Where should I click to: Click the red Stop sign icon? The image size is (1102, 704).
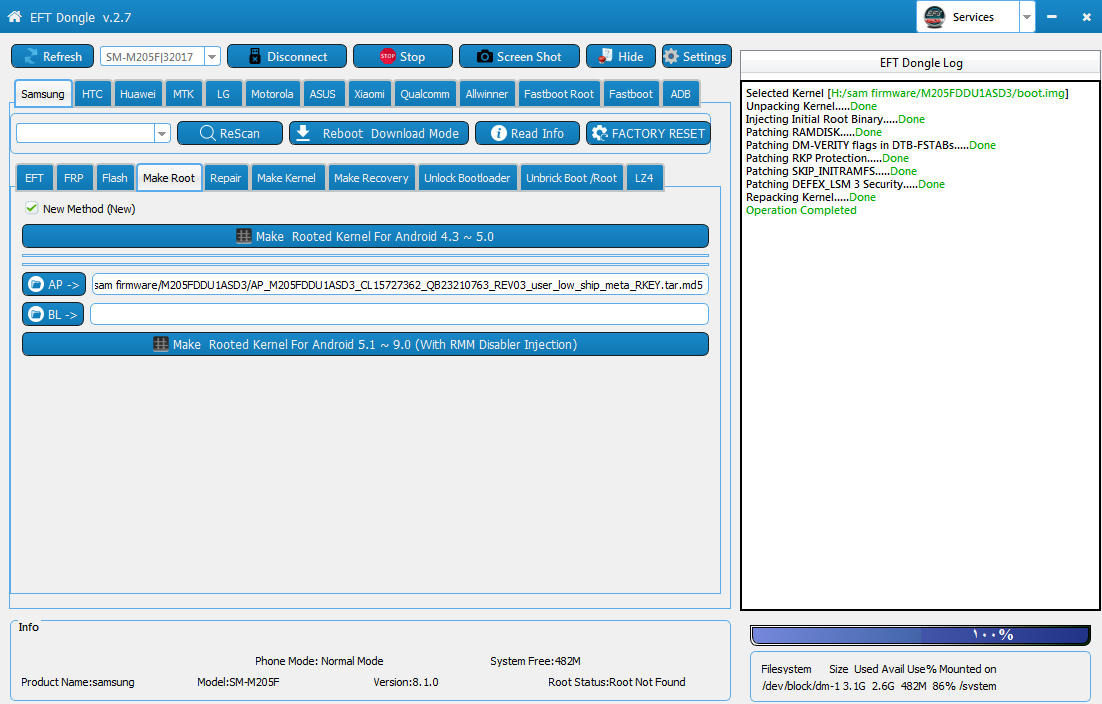387,56
